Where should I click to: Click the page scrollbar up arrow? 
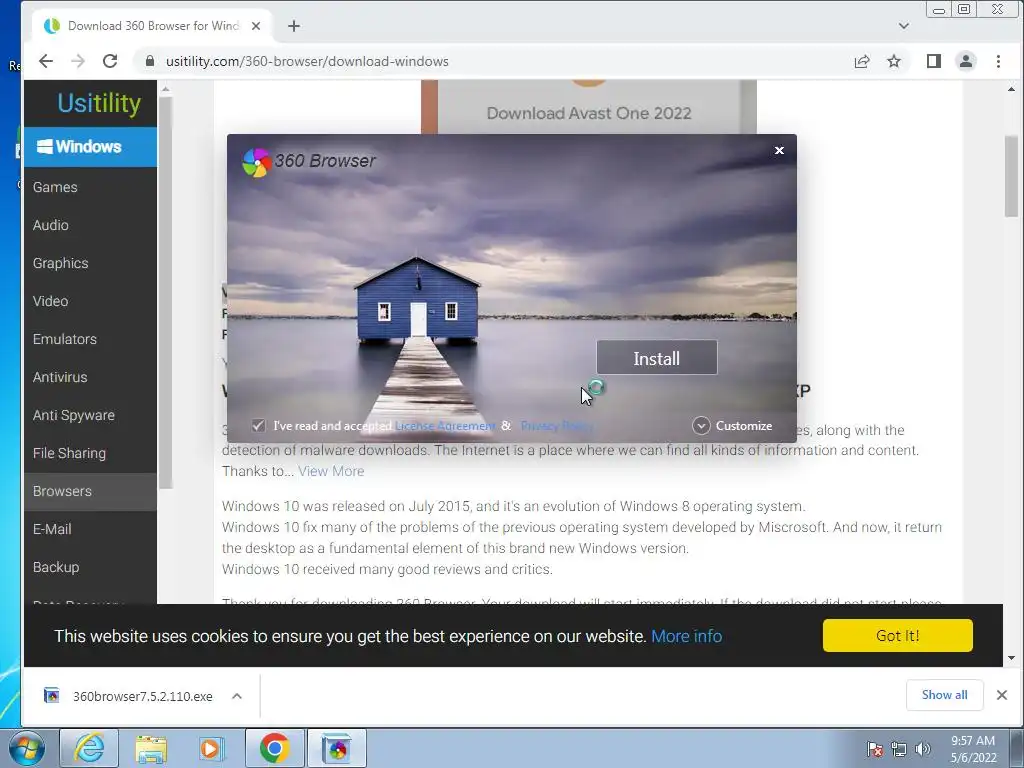click(x=1011, y=89)
